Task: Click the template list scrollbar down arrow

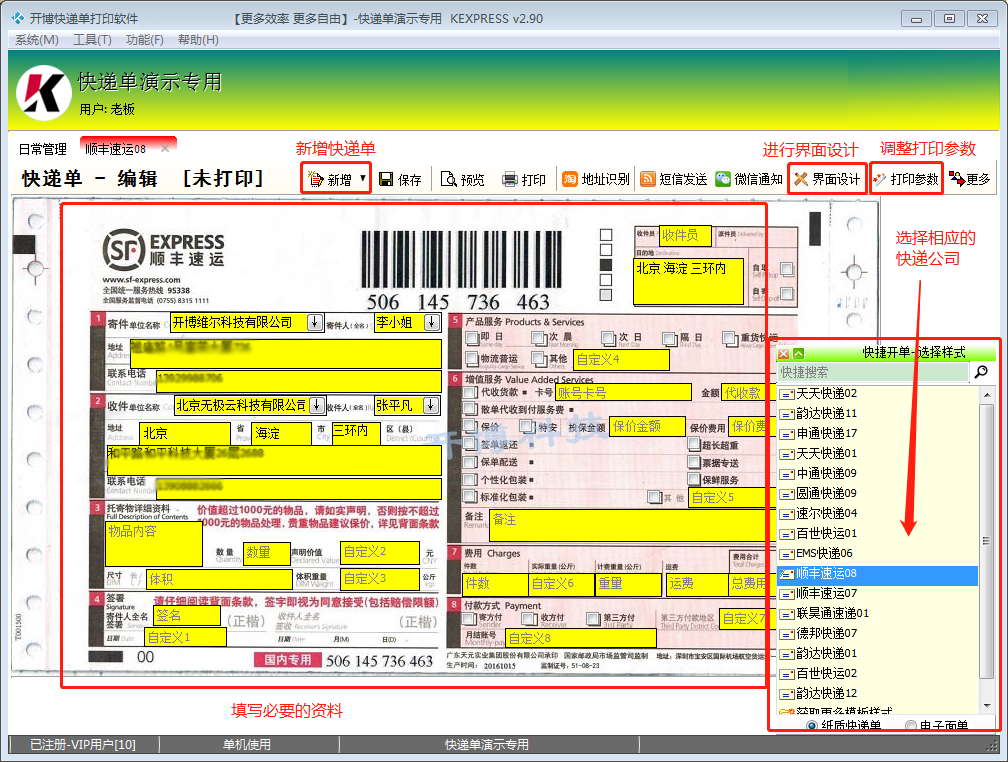Action: pos(987,706)
